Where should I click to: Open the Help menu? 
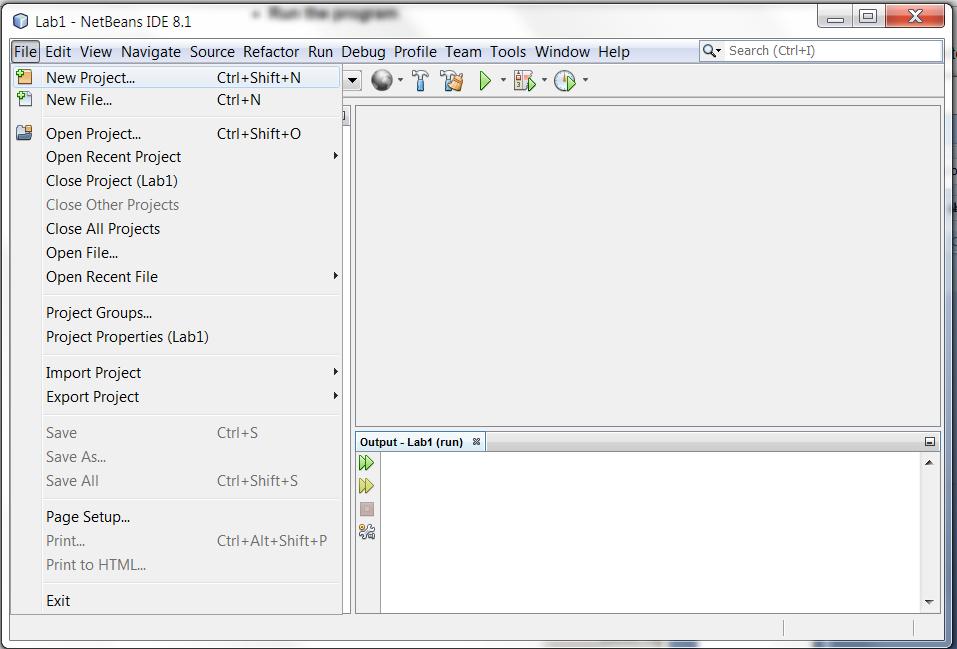[x=613, y=52]
